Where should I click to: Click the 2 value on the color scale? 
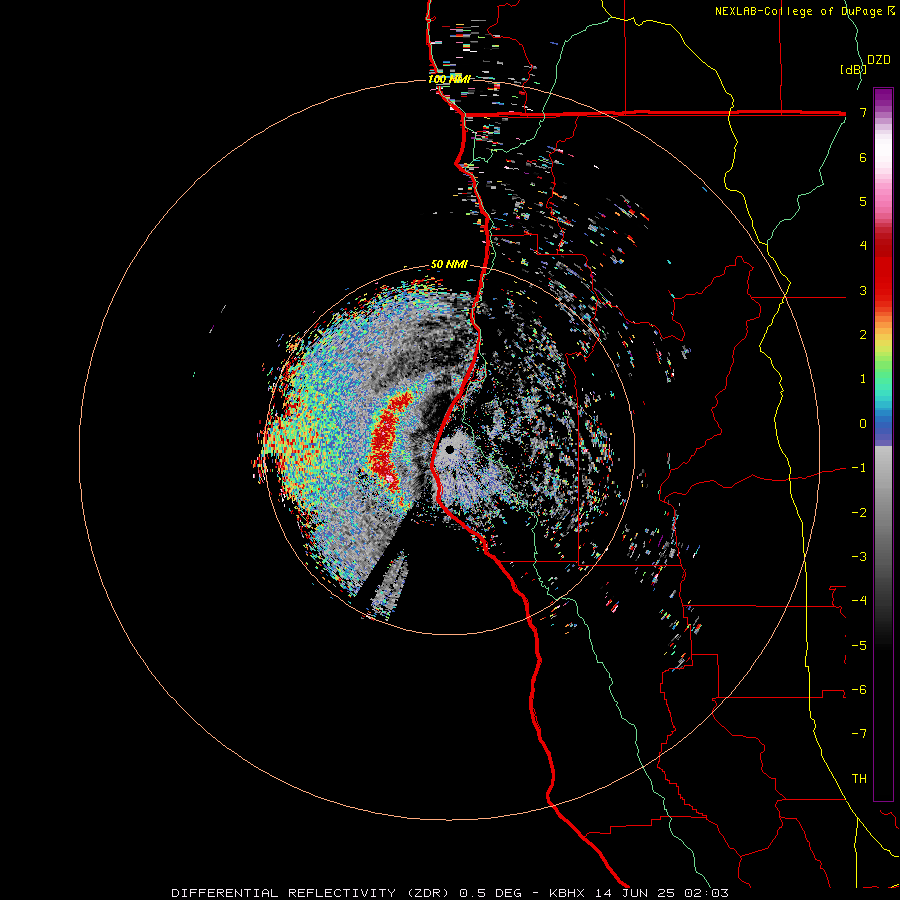tap(863, 335)
